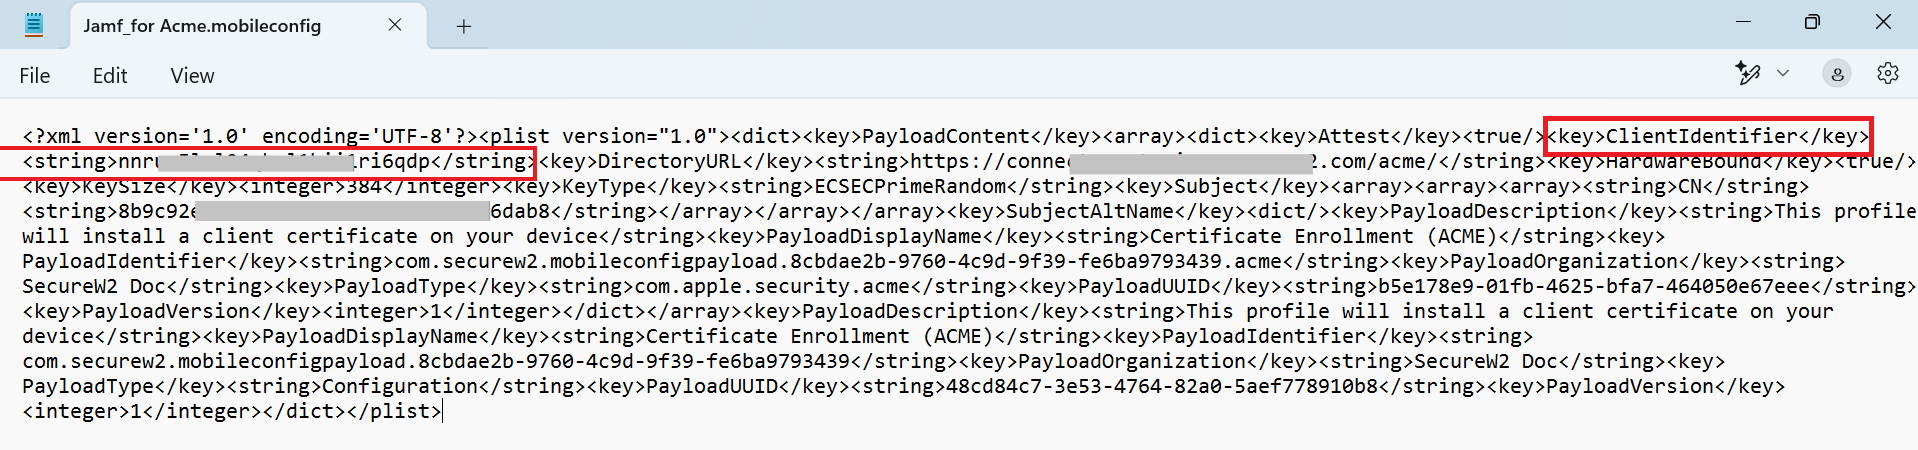Close the Notepad window
This screenshot has height=450, width=1918.
[x=1883, y=22]
